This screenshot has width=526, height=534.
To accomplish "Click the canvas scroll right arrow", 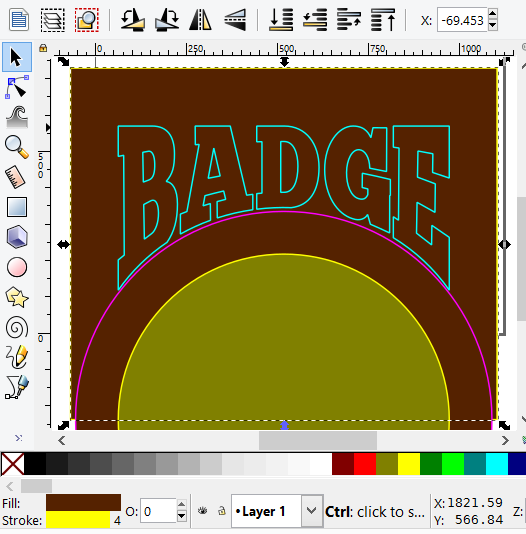I will tap(505, 440).
